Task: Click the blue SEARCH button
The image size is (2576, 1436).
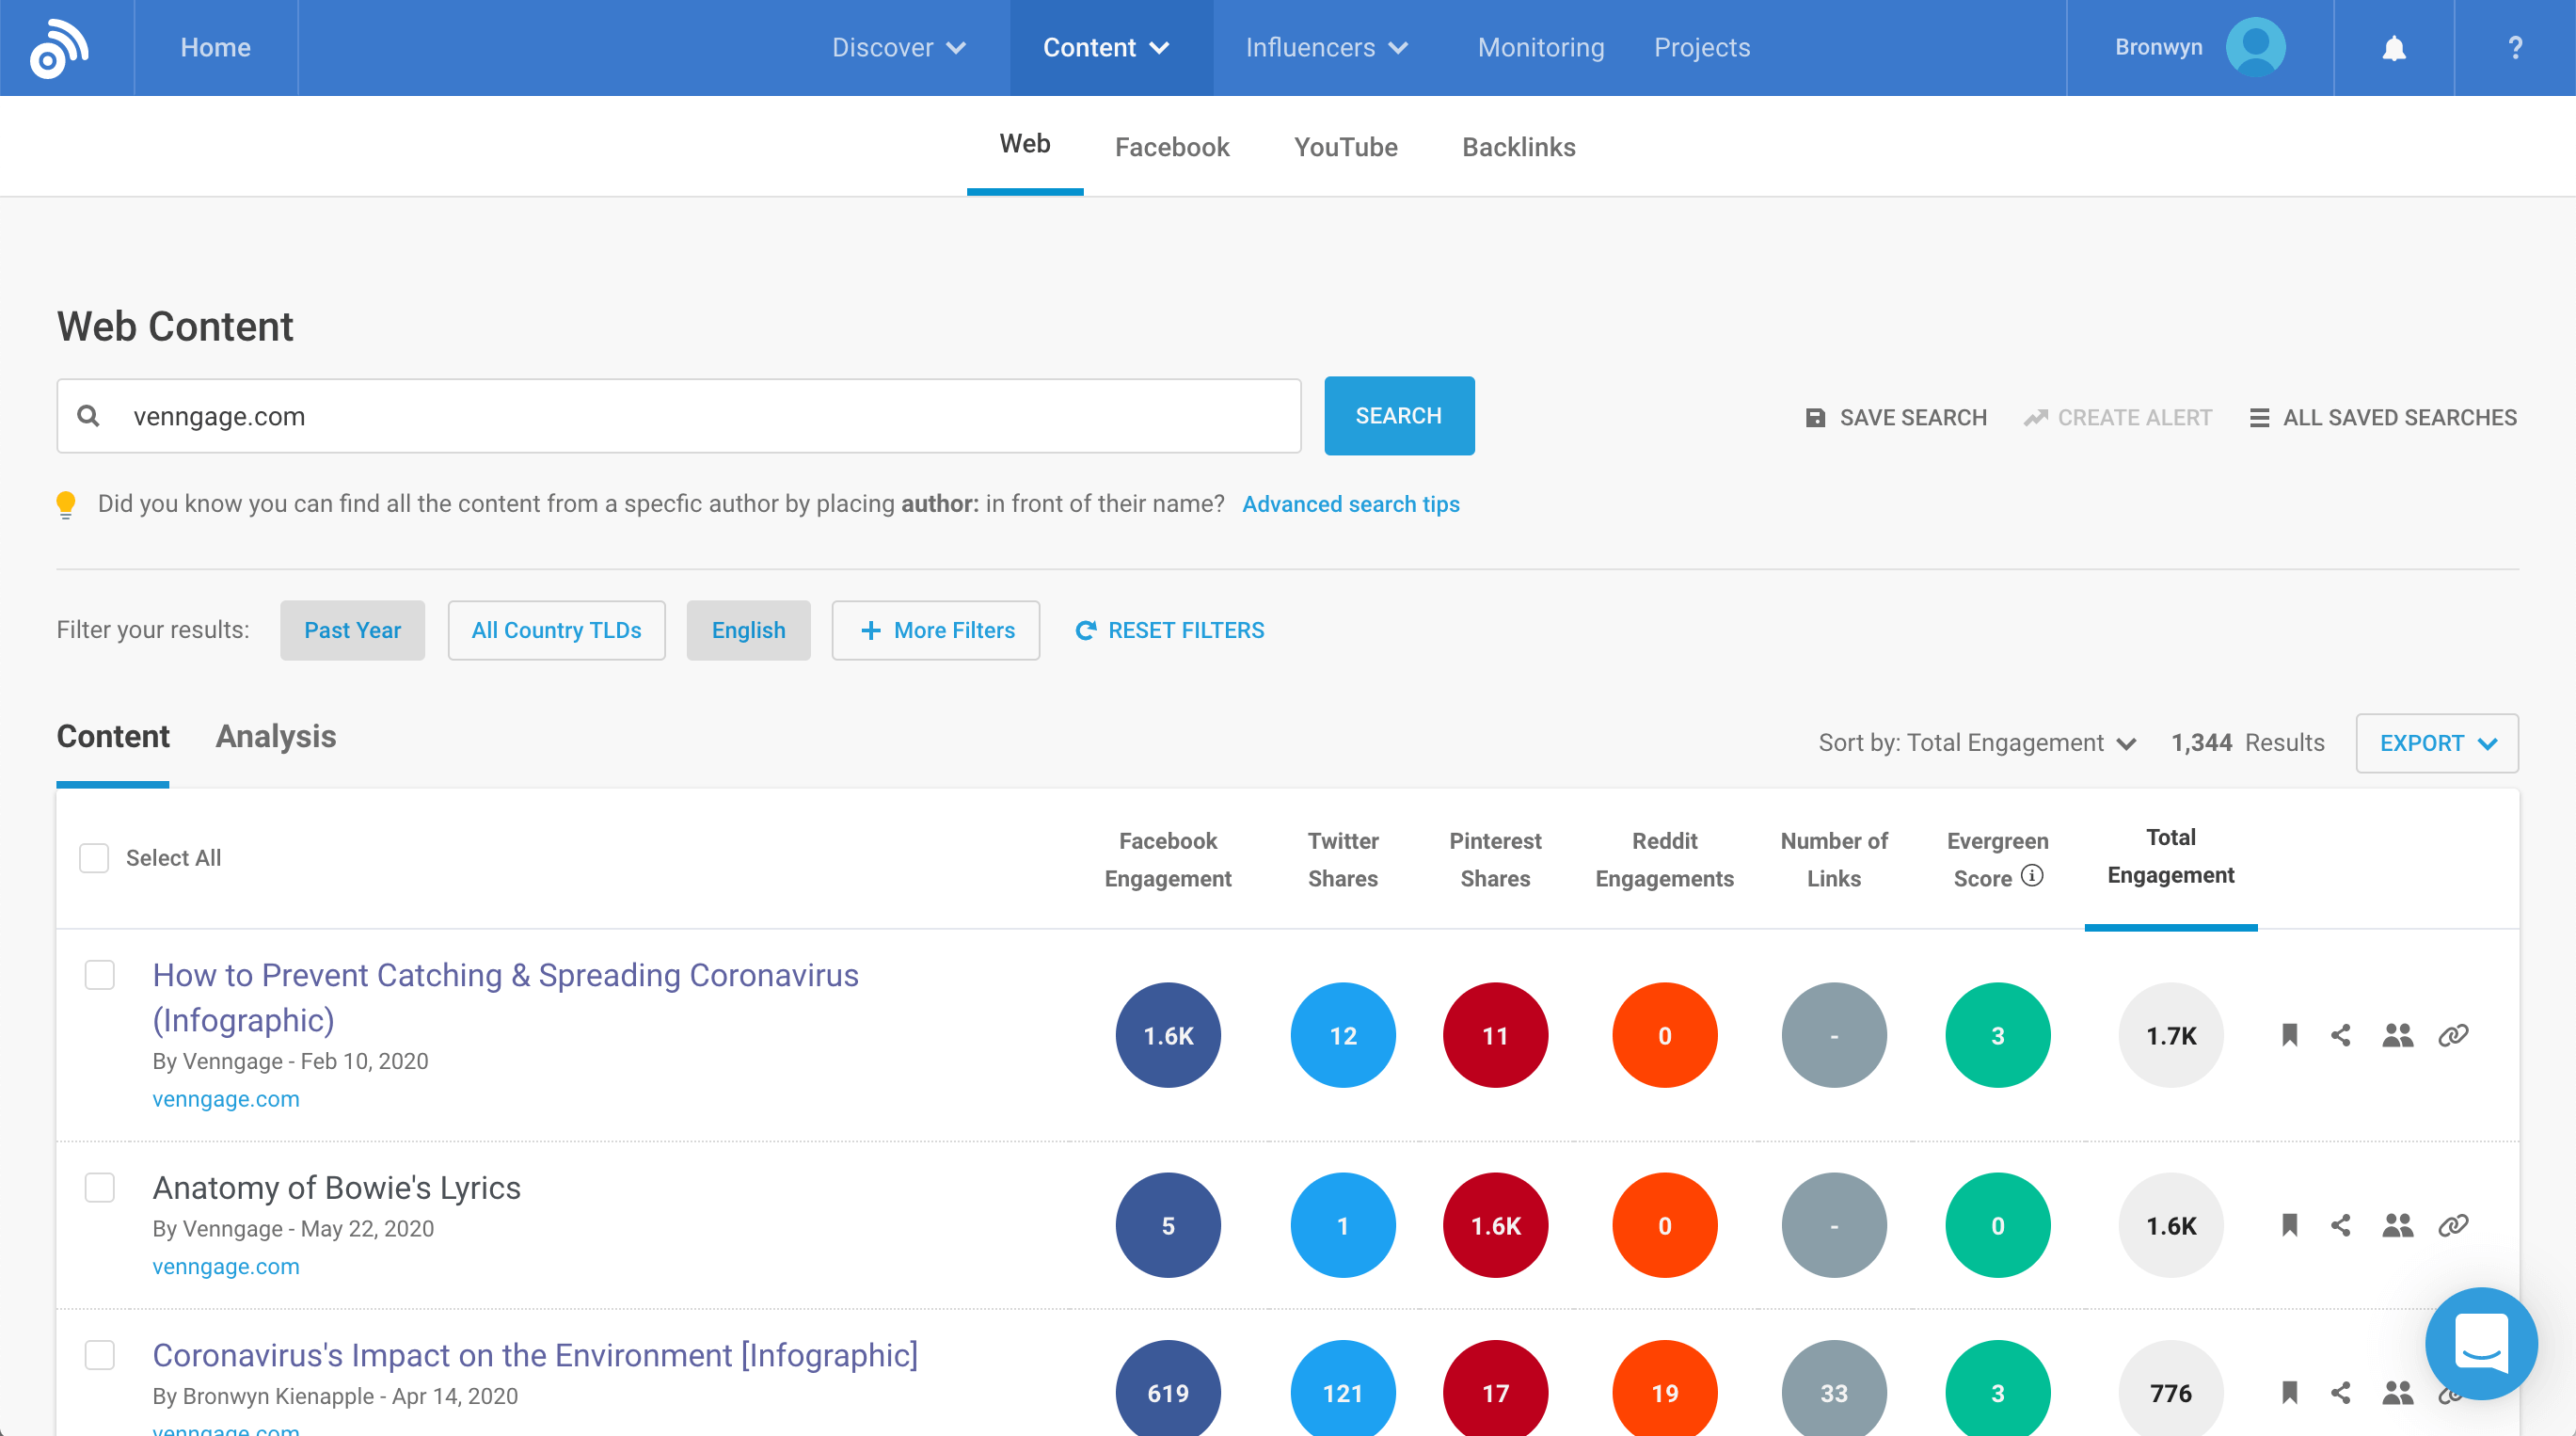Action: tap(1399, 416)
